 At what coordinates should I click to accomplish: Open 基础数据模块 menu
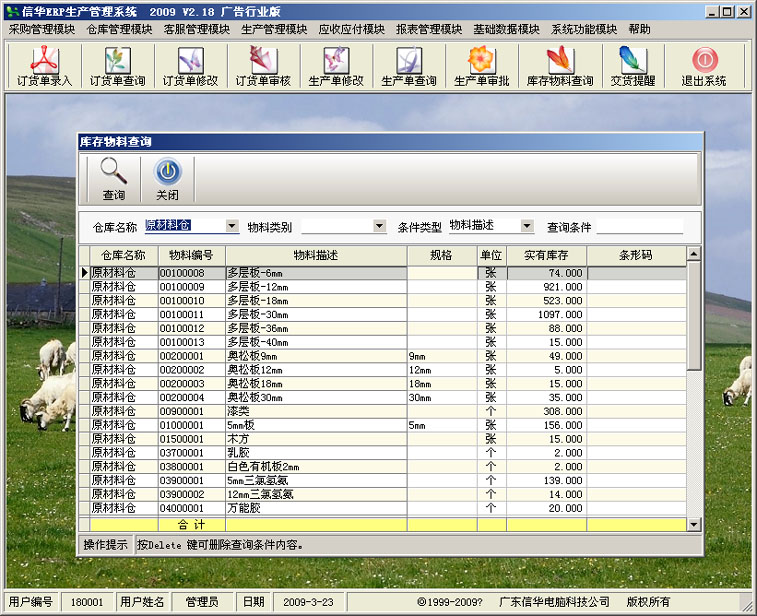(x=506, y=29)
